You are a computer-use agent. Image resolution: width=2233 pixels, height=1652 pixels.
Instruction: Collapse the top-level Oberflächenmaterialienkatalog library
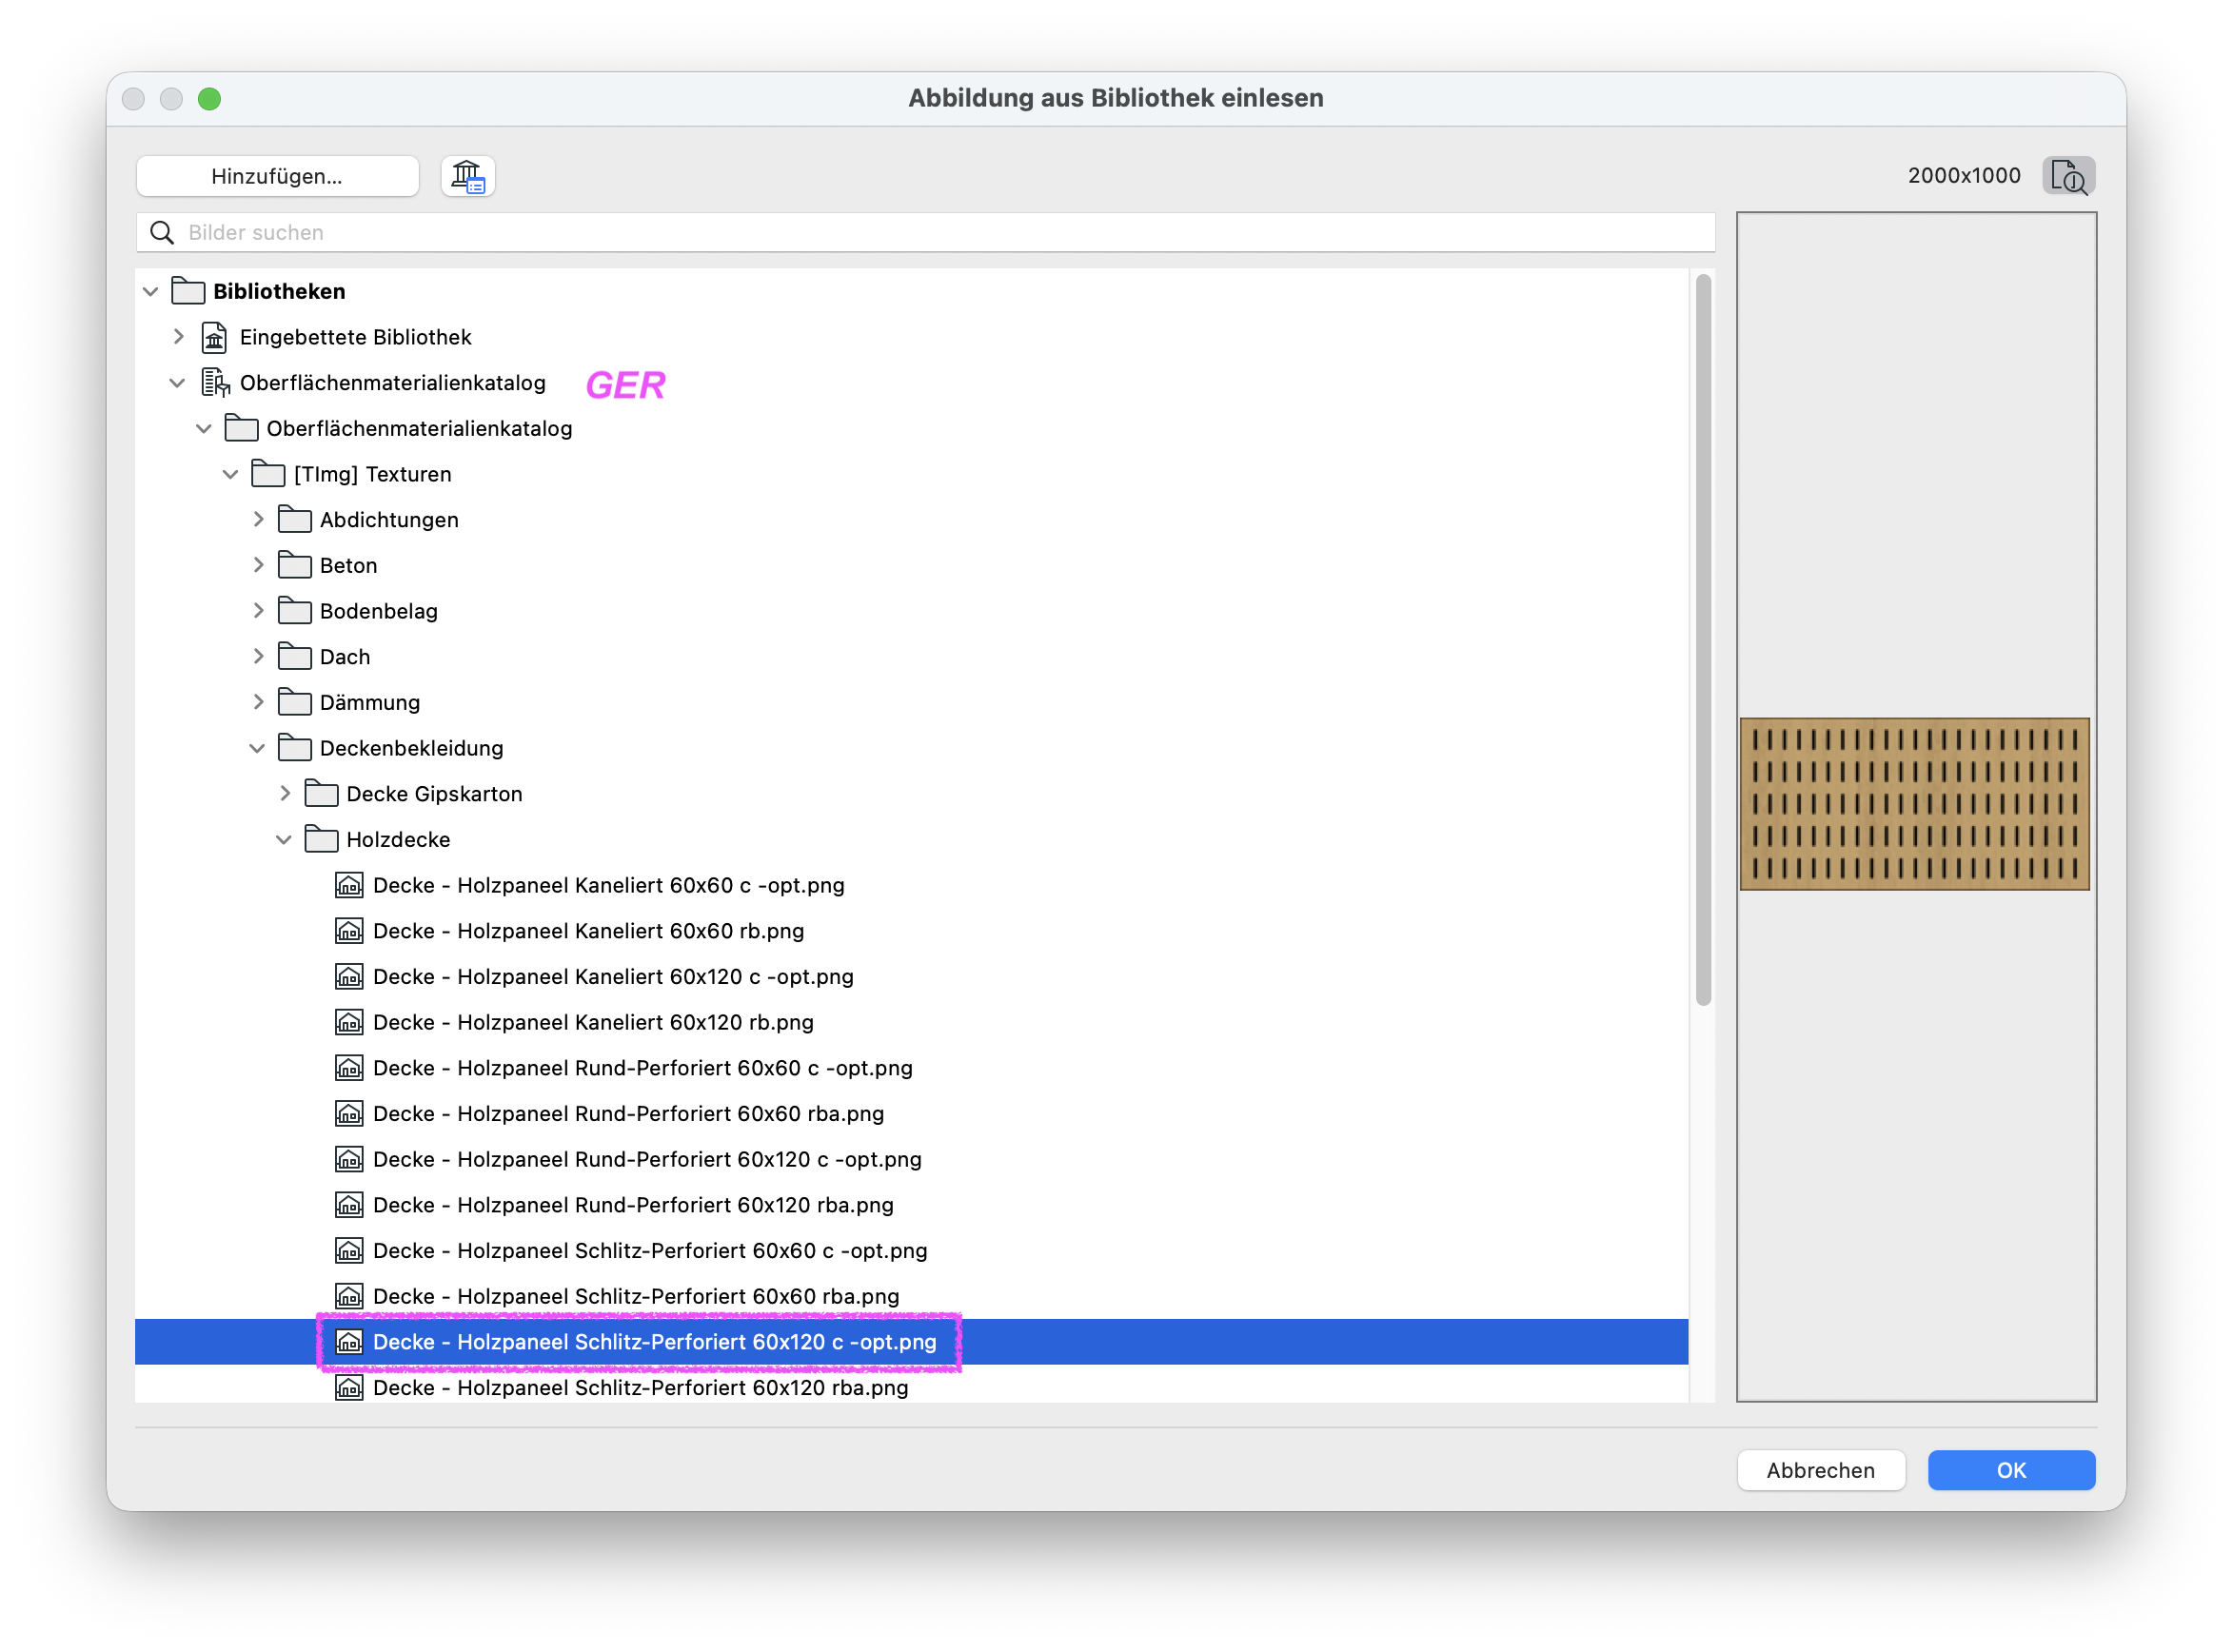click(x=177, y=383)
